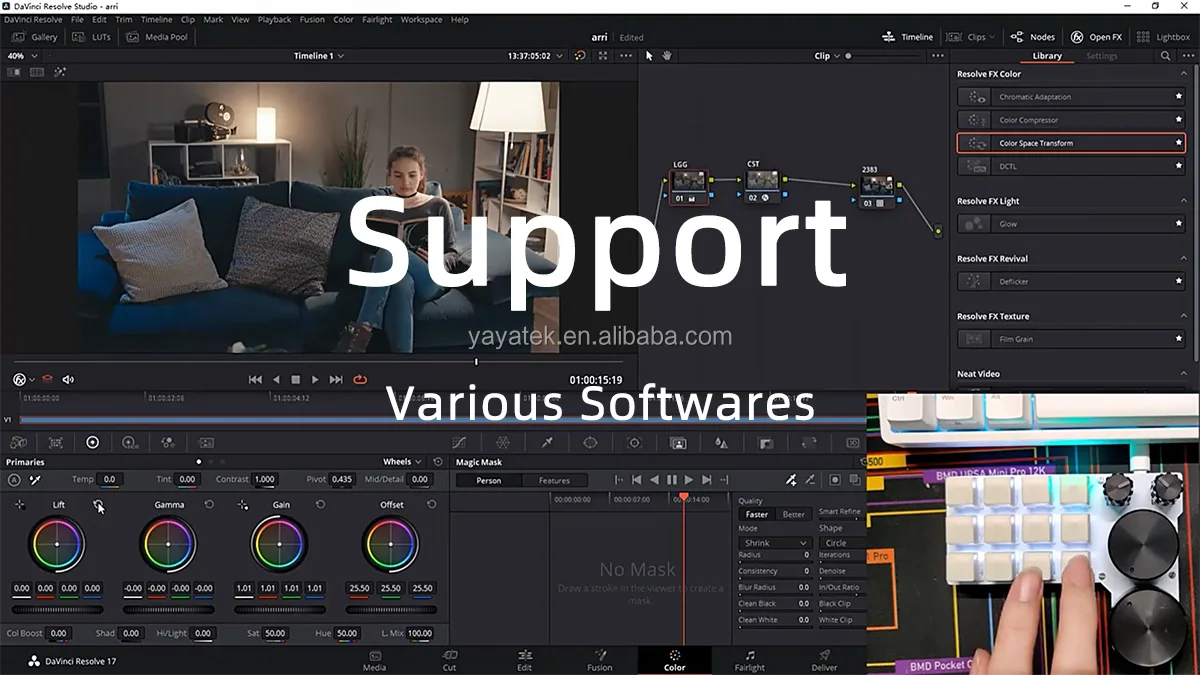Click the search icon in Open FX library
The height and width of the screenshot is (675, 1200).
1165,56
